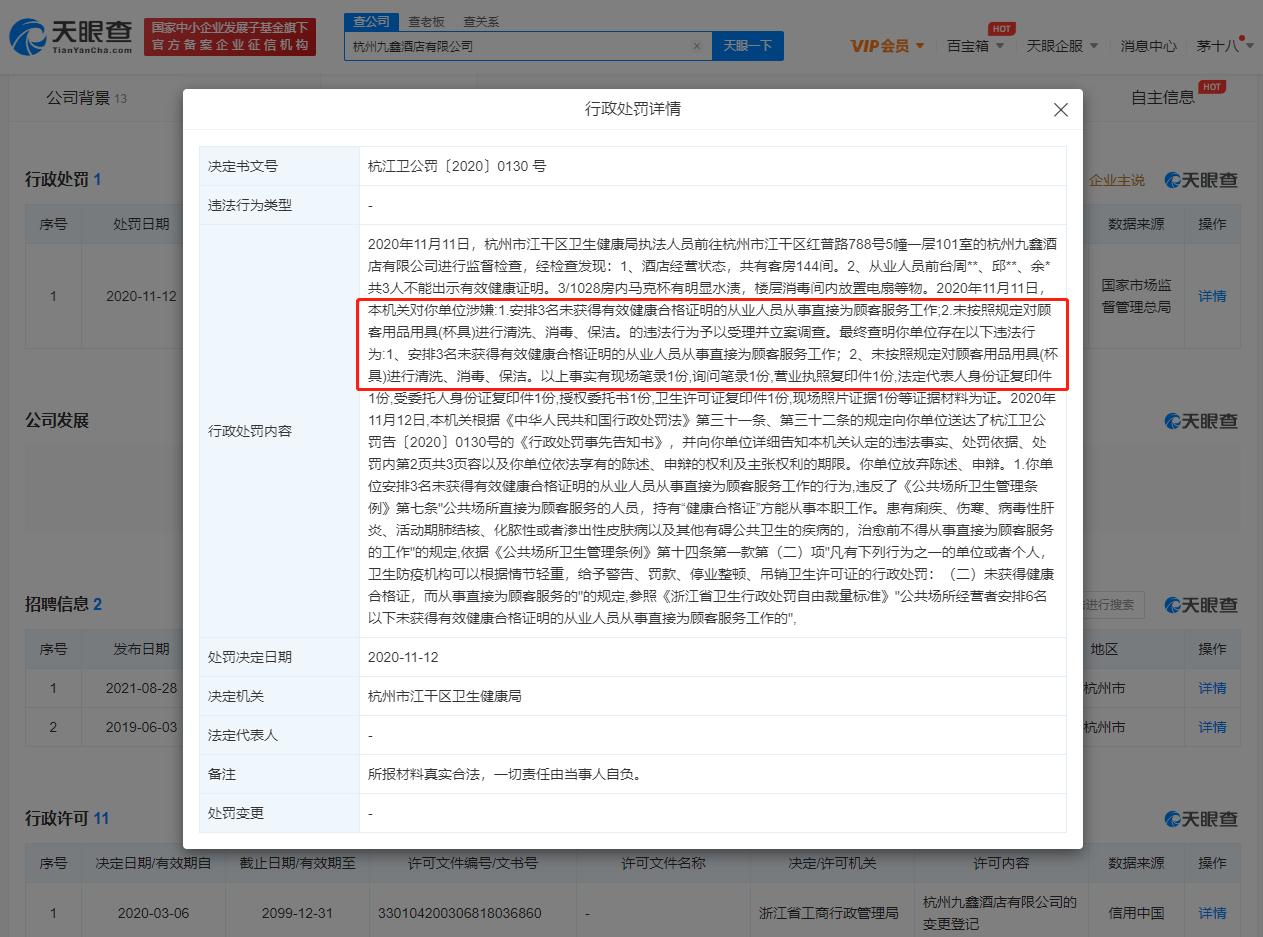Image resolution: width=1263 pixels, height=937 pixels.
Task: Click the Tianyancha watermark beside 招聘信息
Action: point(1199,604)
